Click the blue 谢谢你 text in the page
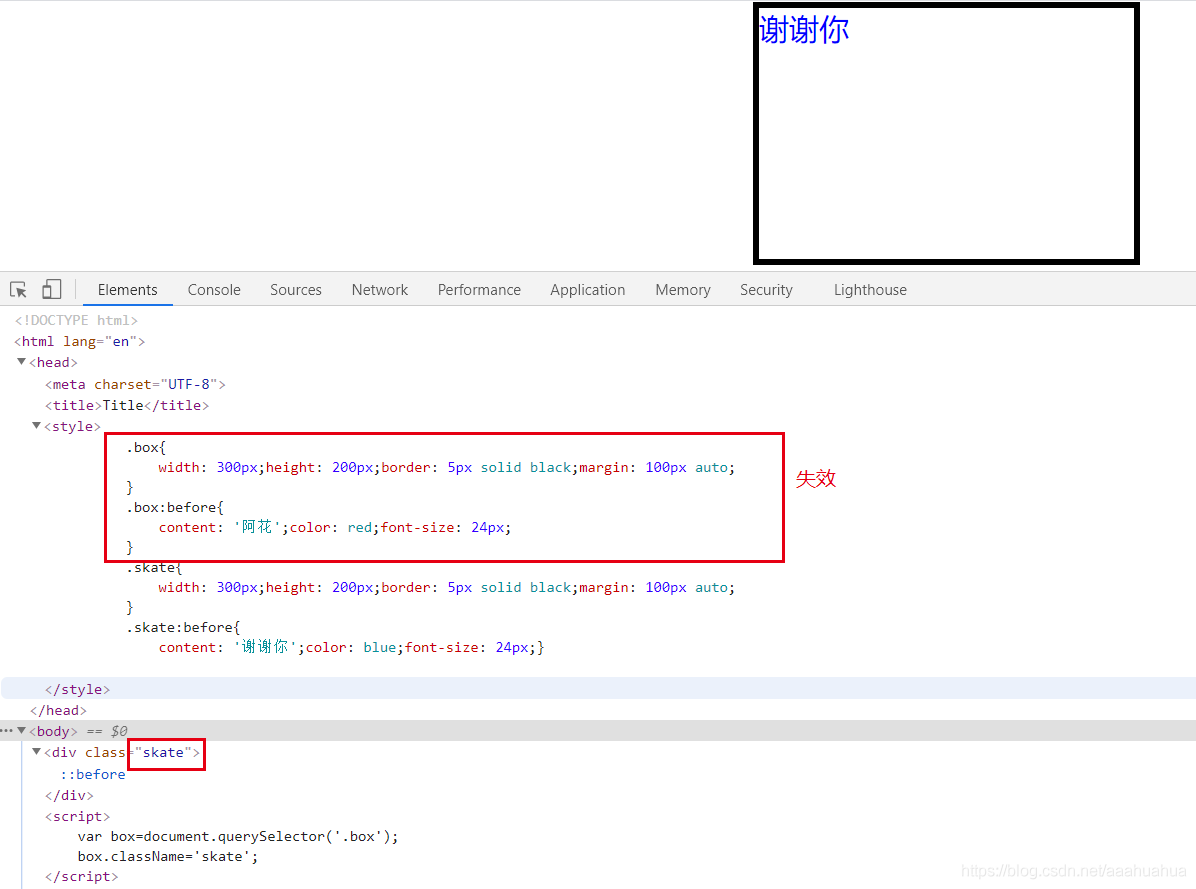The image size is (1196, 889). pos(804,30)
